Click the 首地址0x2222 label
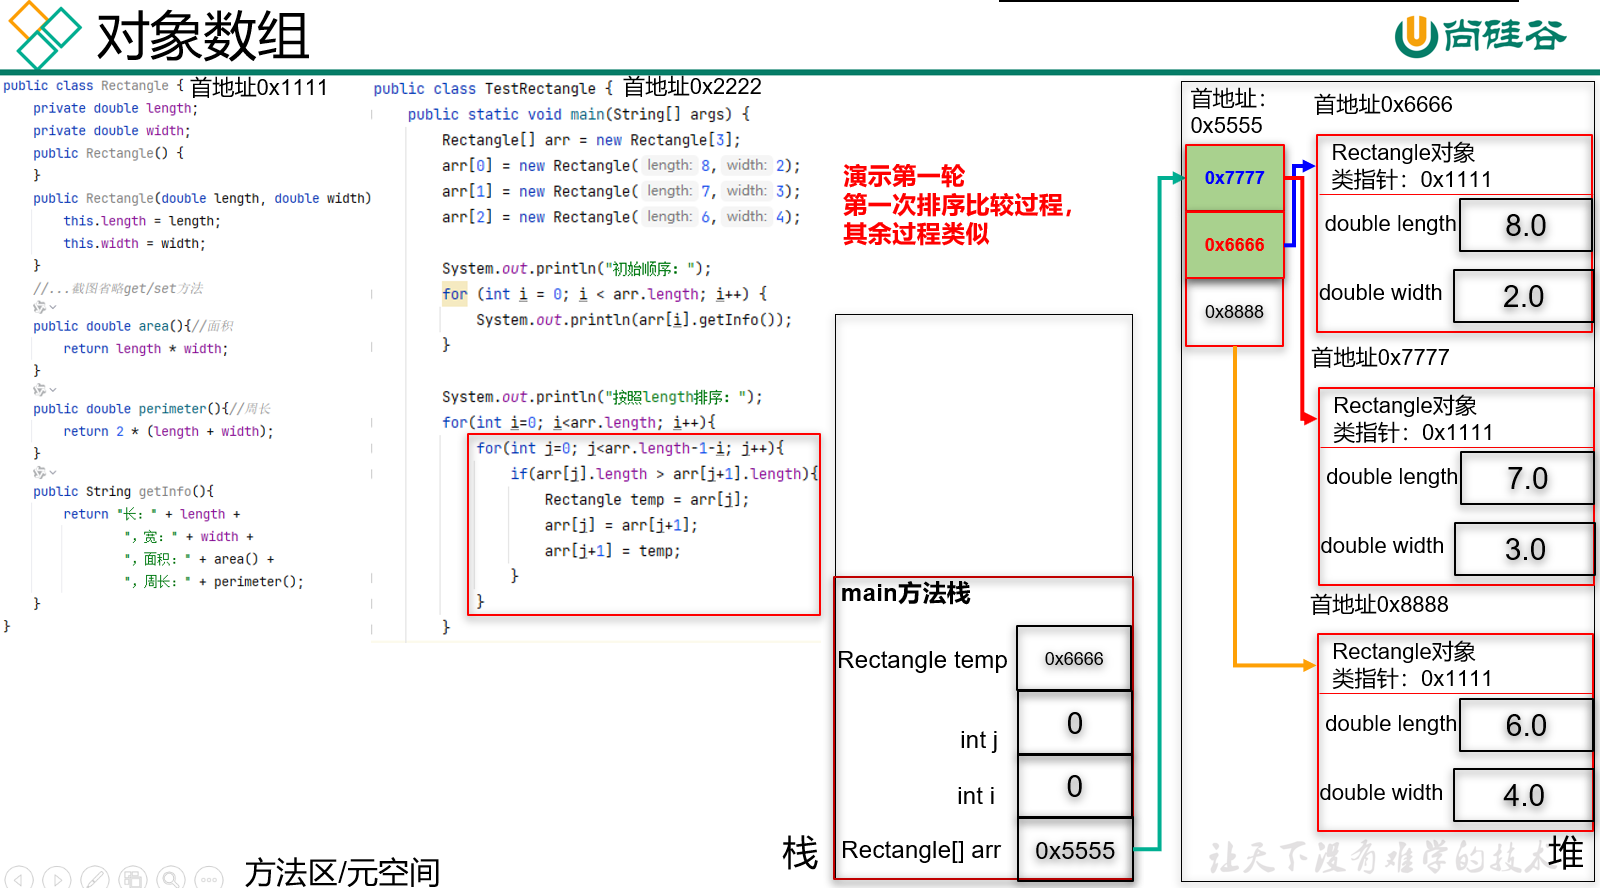The image size is (1600, 888). pos(692,87)
